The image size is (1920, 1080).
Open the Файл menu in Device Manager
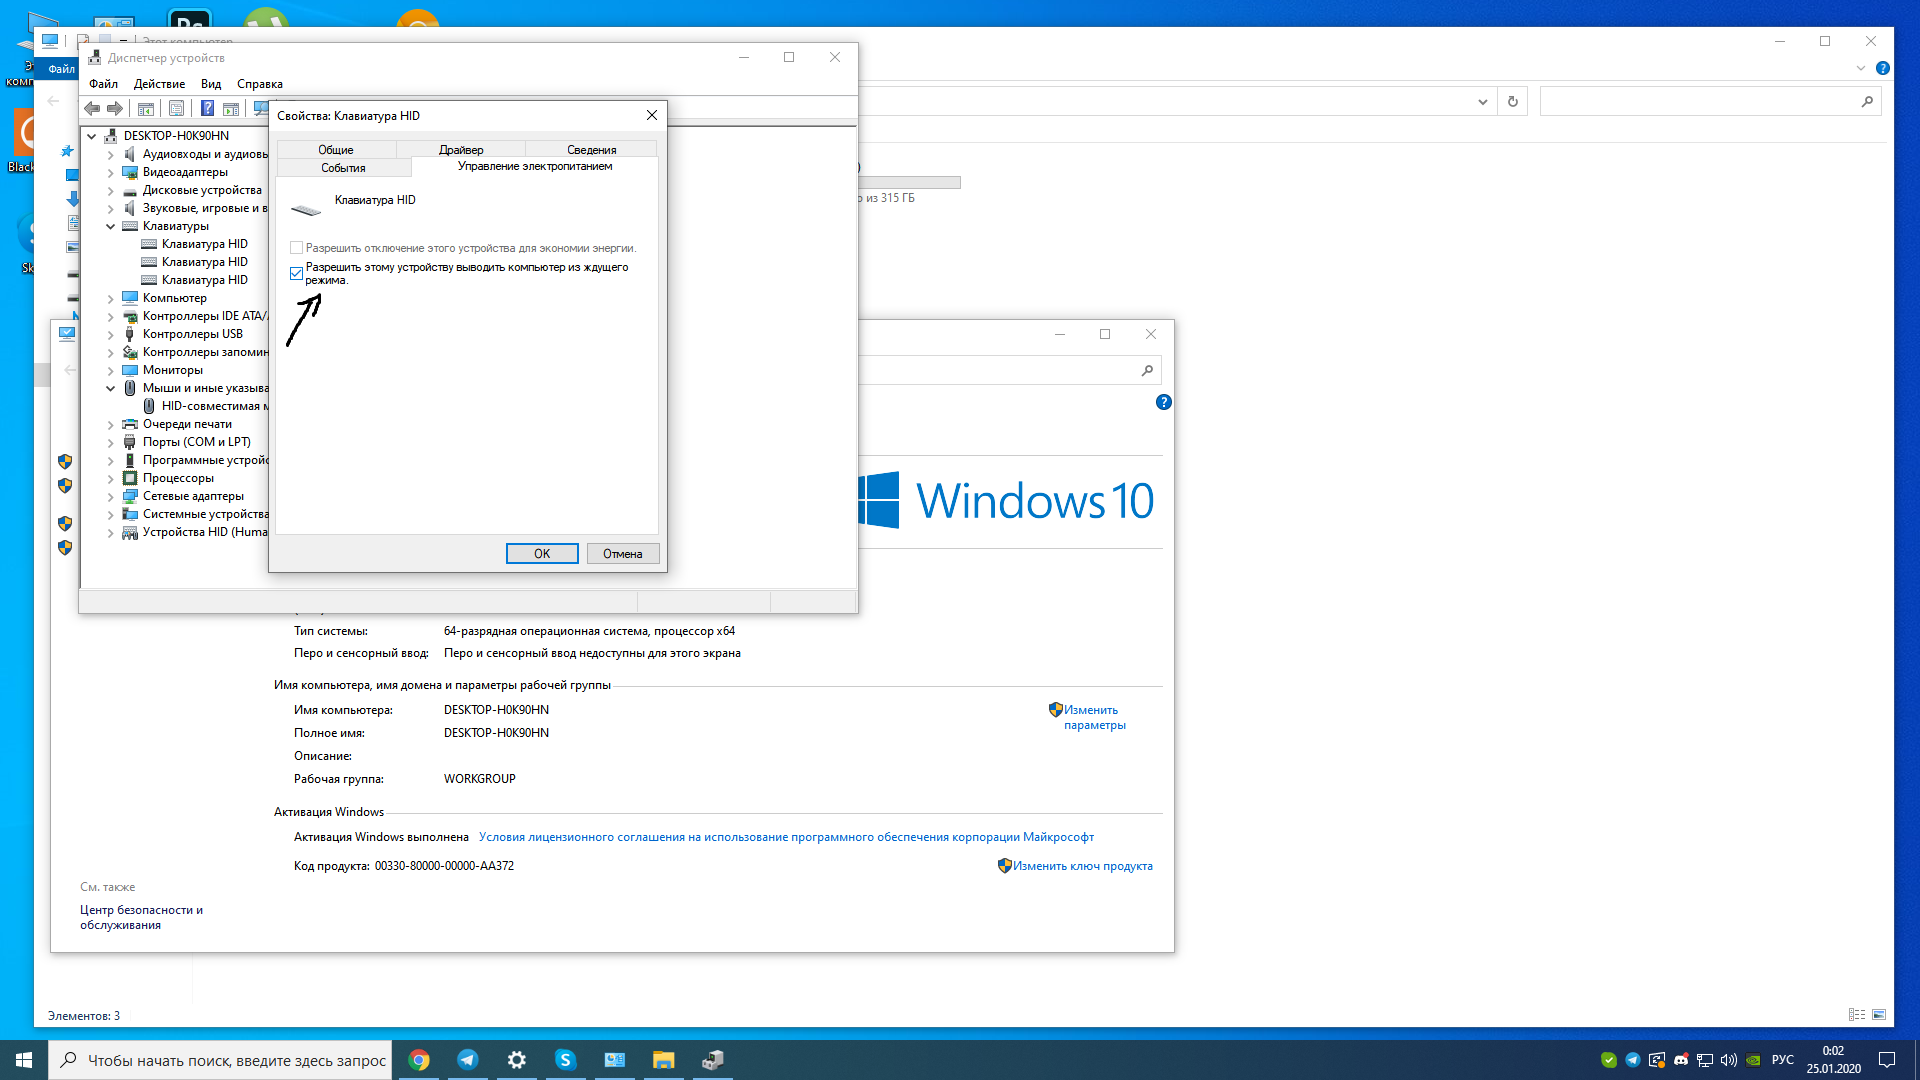(x=103, y=84)
